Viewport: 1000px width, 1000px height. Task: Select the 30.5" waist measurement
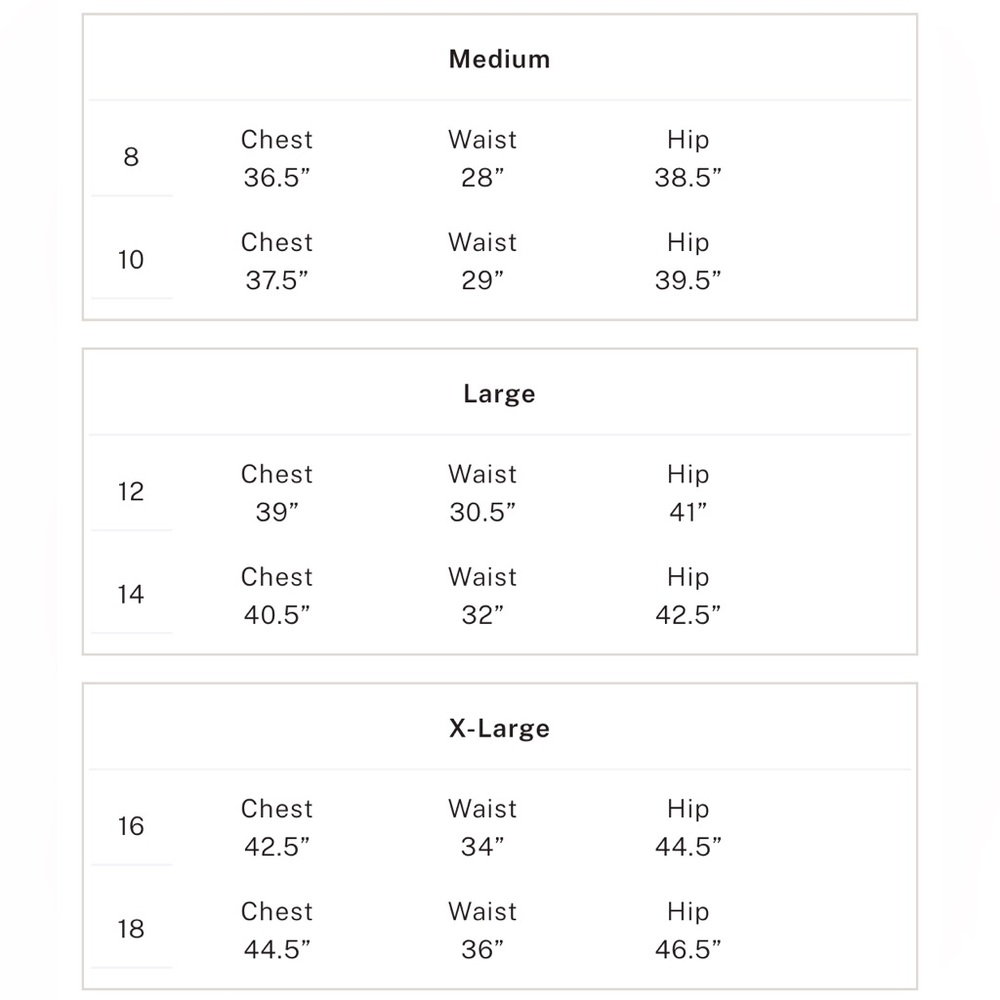(483, 513)
